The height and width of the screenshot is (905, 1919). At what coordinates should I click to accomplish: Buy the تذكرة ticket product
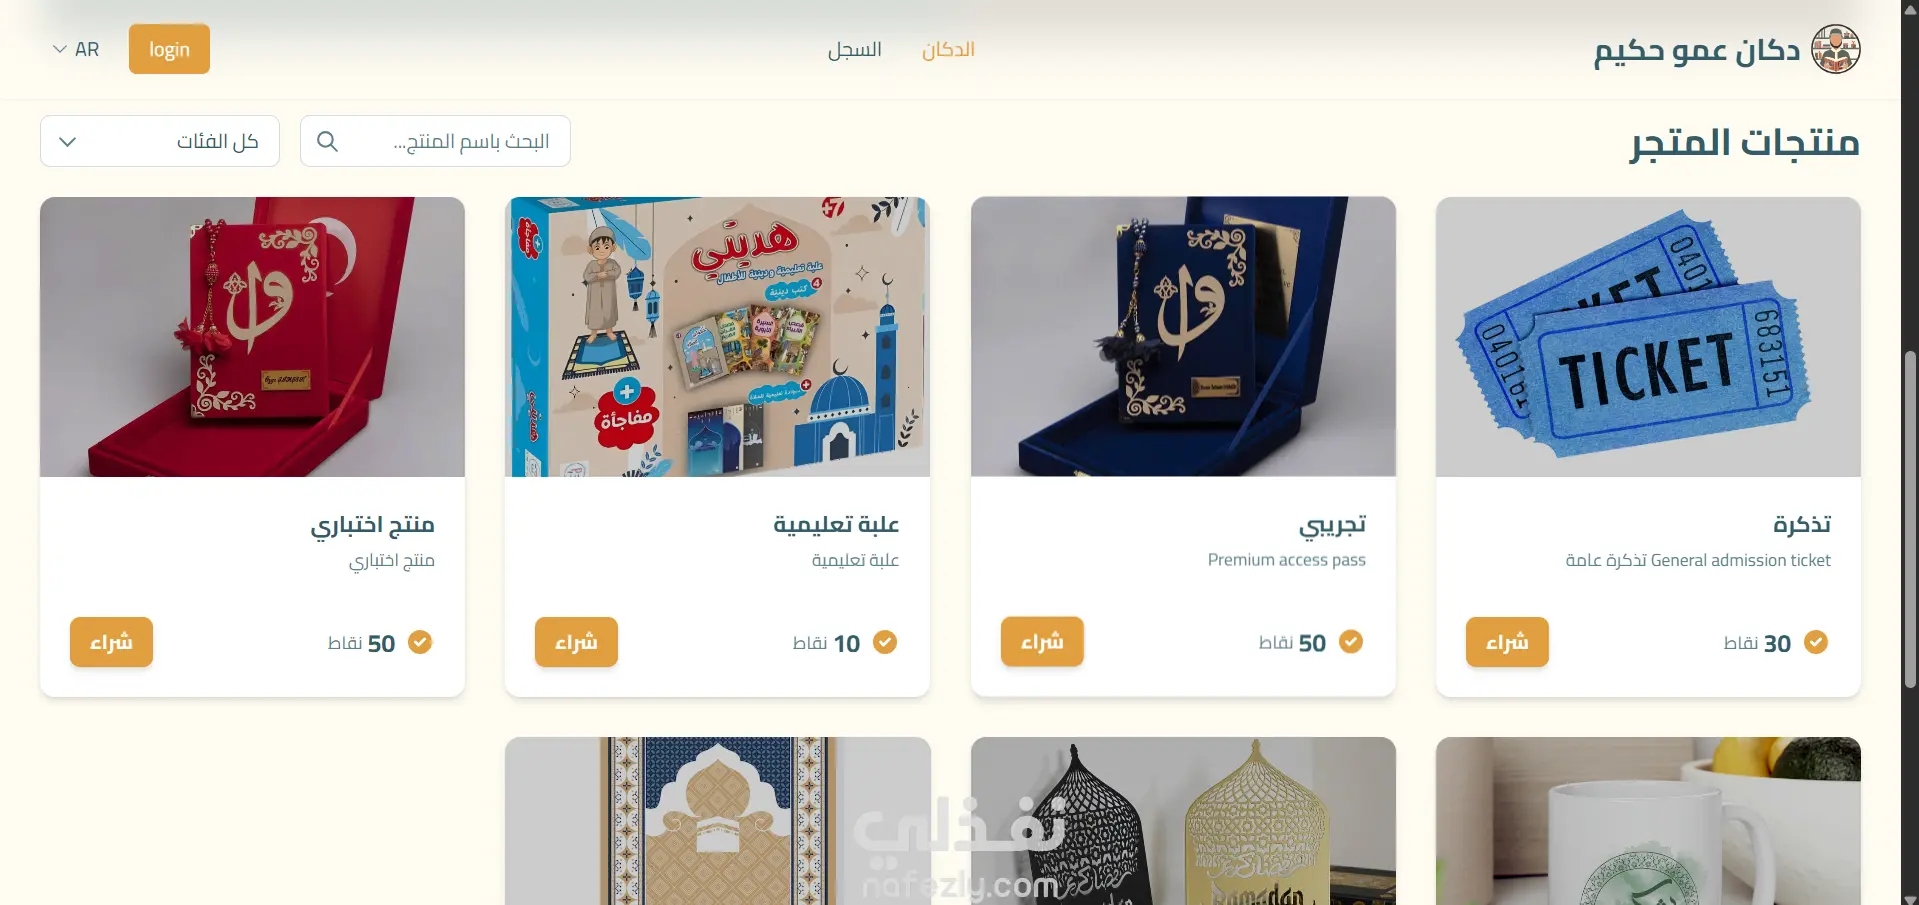(1507, 642)
